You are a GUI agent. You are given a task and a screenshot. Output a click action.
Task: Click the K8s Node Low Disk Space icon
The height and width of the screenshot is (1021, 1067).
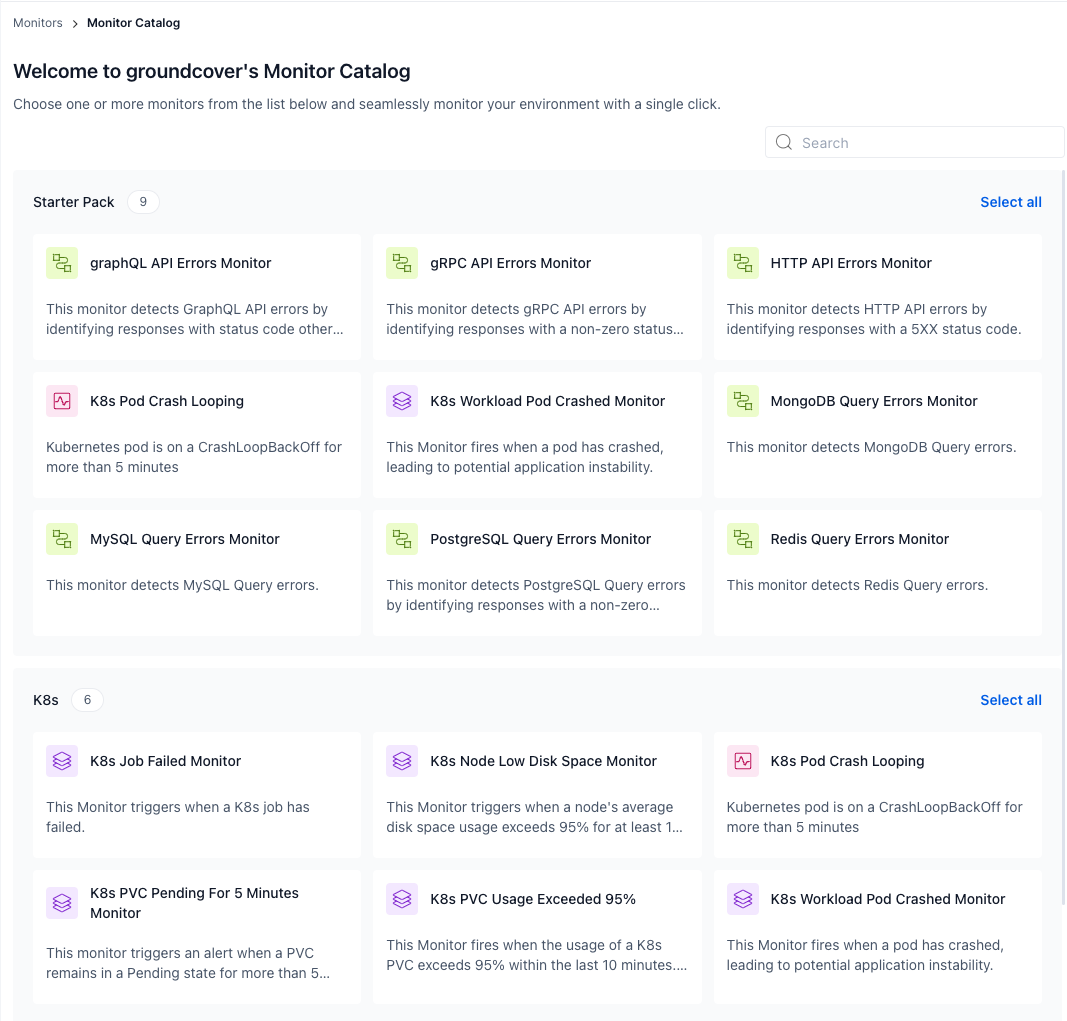pos(402,761)
